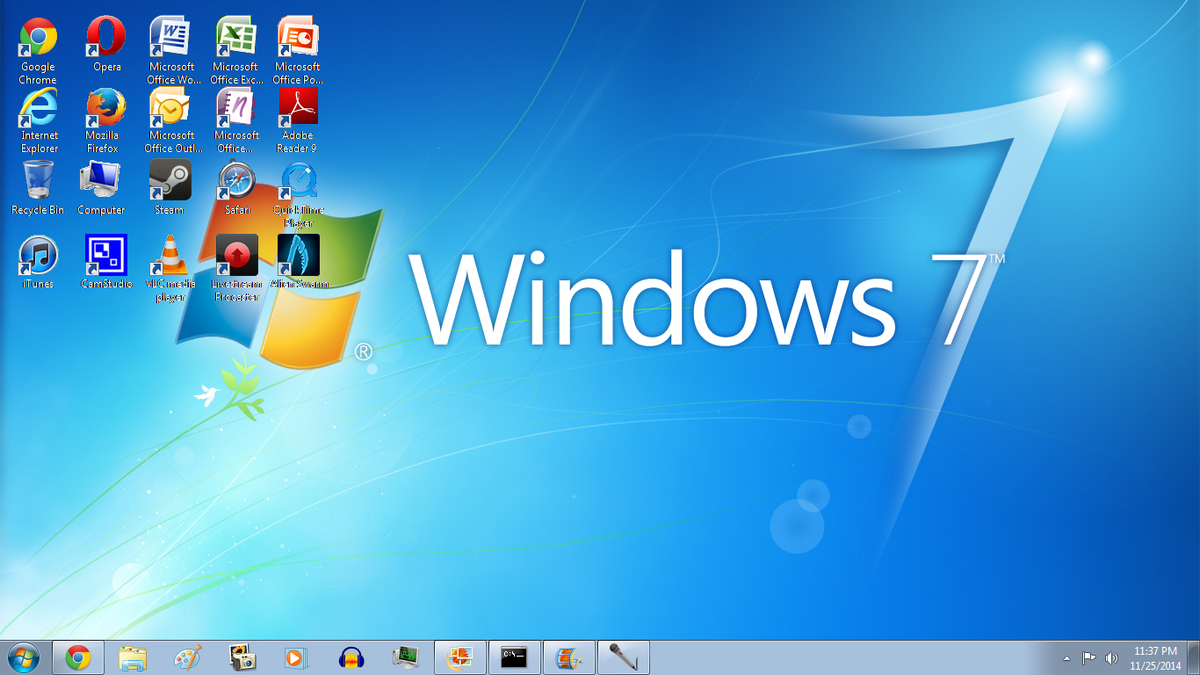Switch to the microphone app in taskbar

623,657
